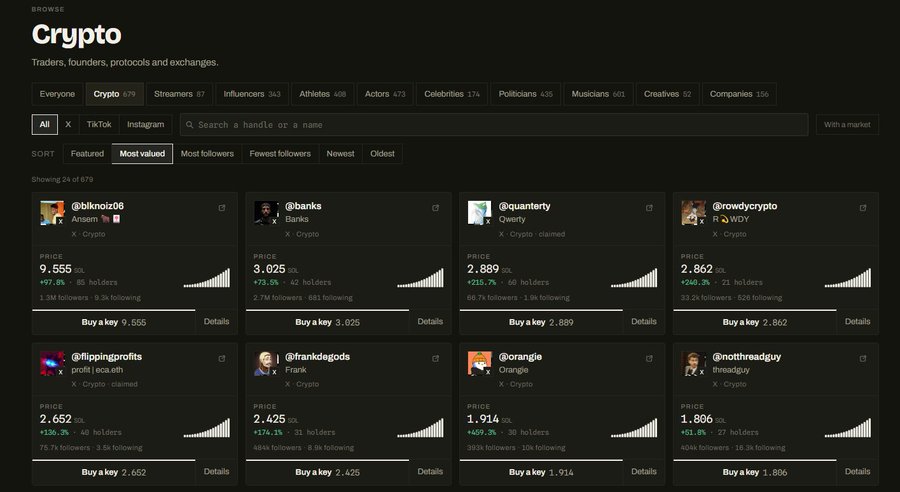The image size is (900, 492).
Task: Buy a key for 2.652
Action: click(x=114, y=472)
